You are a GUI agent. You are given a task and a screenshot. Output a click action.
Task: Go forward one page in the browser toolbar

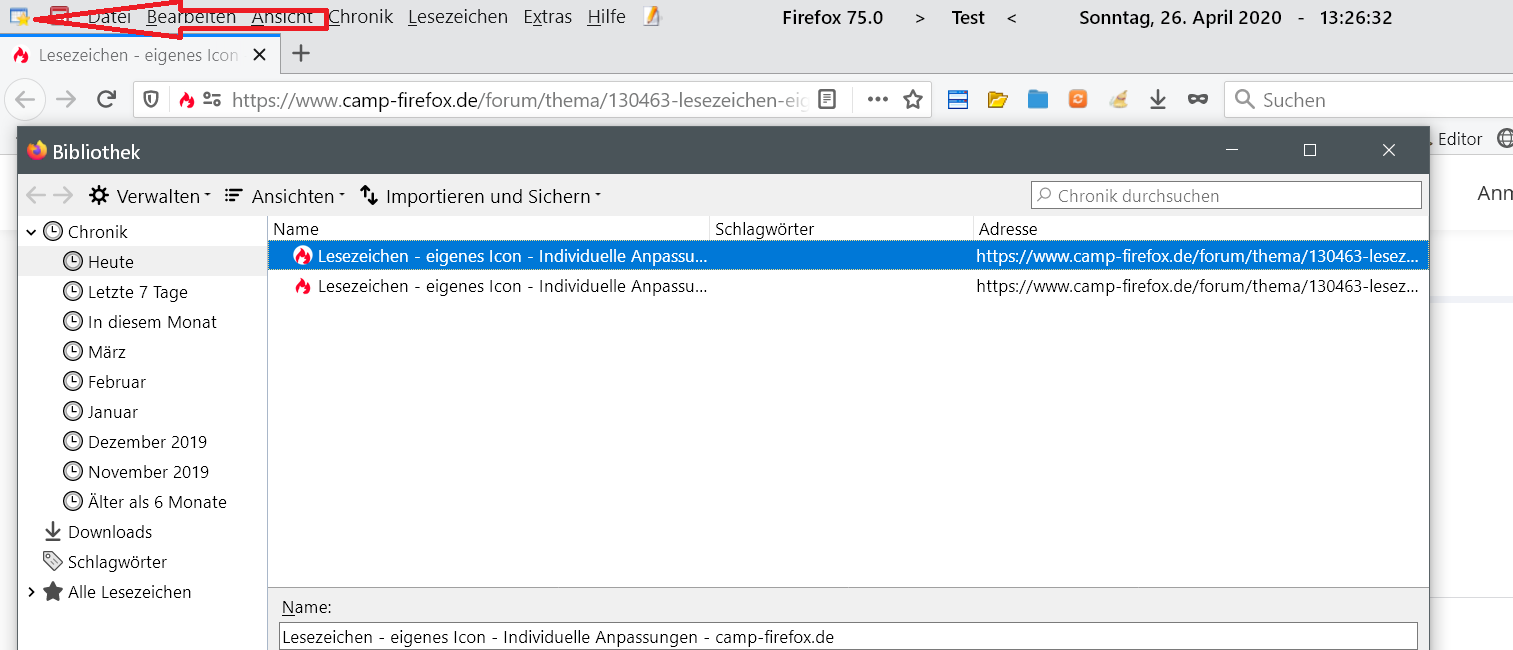point(66,99)
